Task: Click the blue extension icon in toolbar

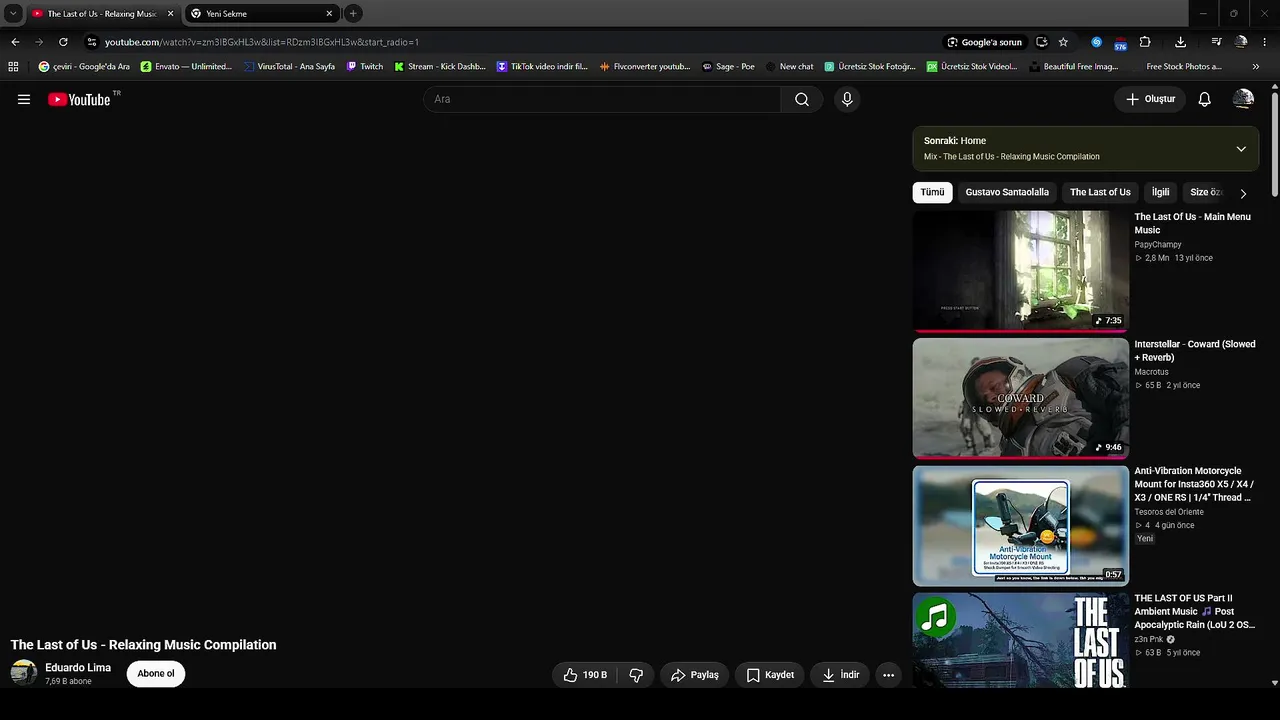Action: pyautogui.click(x=1096, y=42)
